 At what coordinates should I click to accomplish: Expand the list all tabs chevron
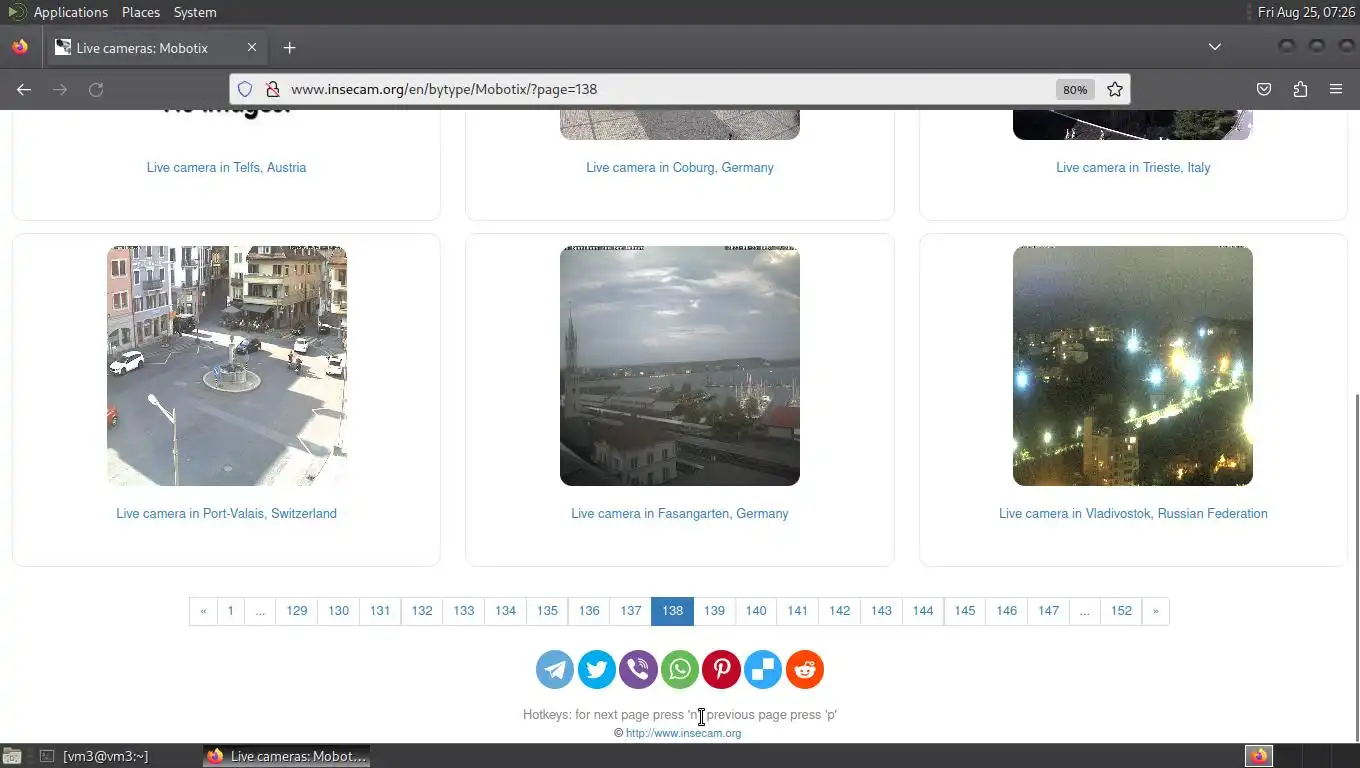click(x=1214, y=47)
